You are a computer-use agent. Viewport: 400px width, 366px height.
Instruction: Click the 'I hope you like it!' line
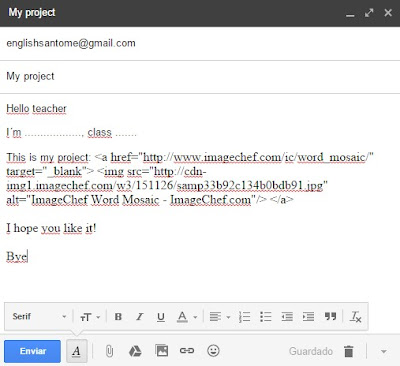[x=51, y=228]
